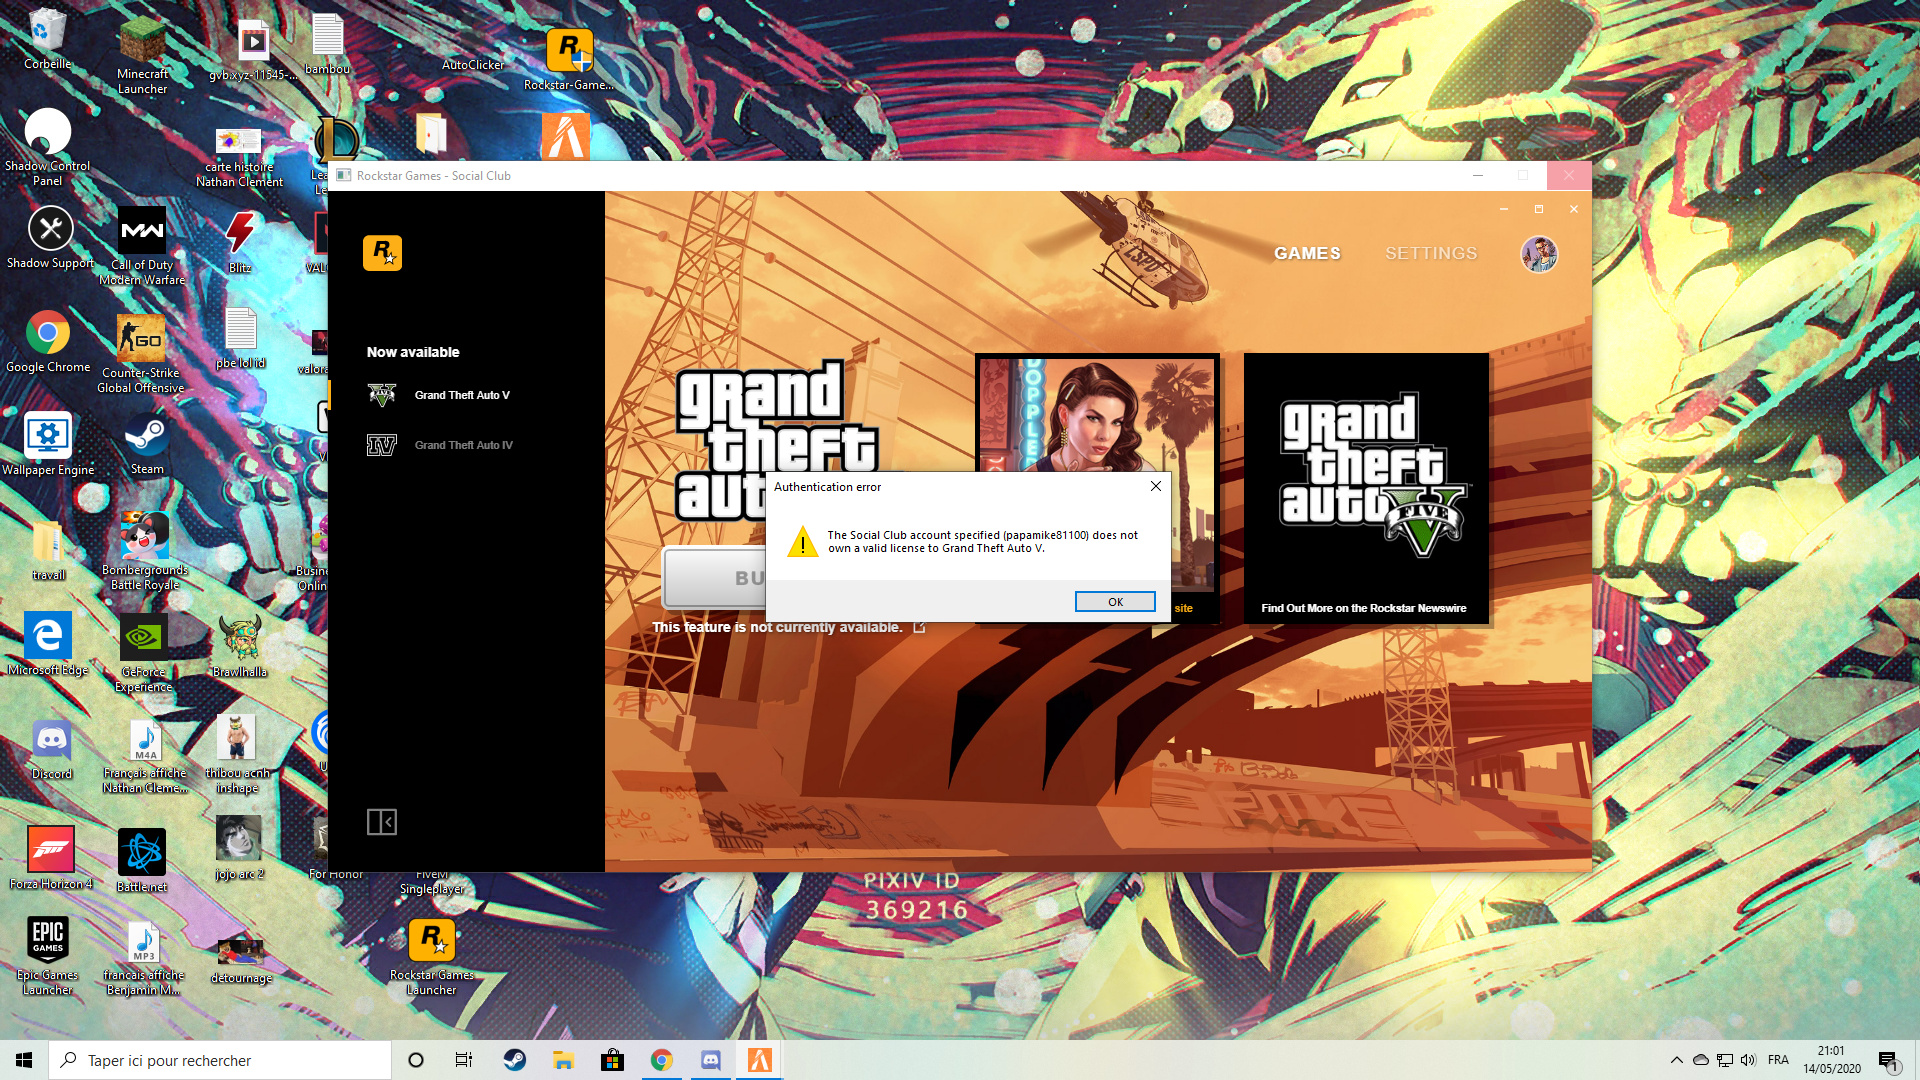Open Battle.net desktop icon
1920x1080 pixels.
pyautogui.click(x=142, y=860)
